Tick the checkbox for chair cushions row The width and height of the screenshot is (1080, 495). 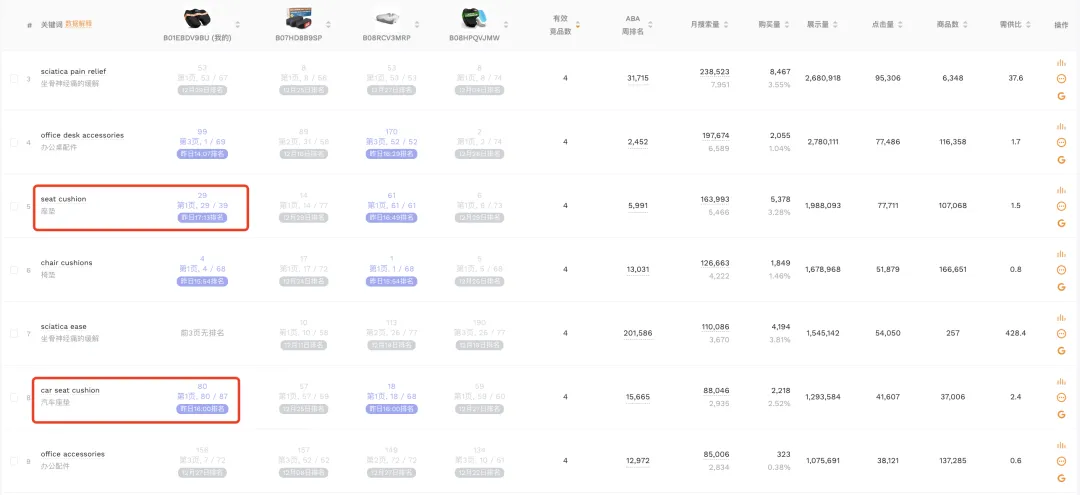click(x=14, y=270)
